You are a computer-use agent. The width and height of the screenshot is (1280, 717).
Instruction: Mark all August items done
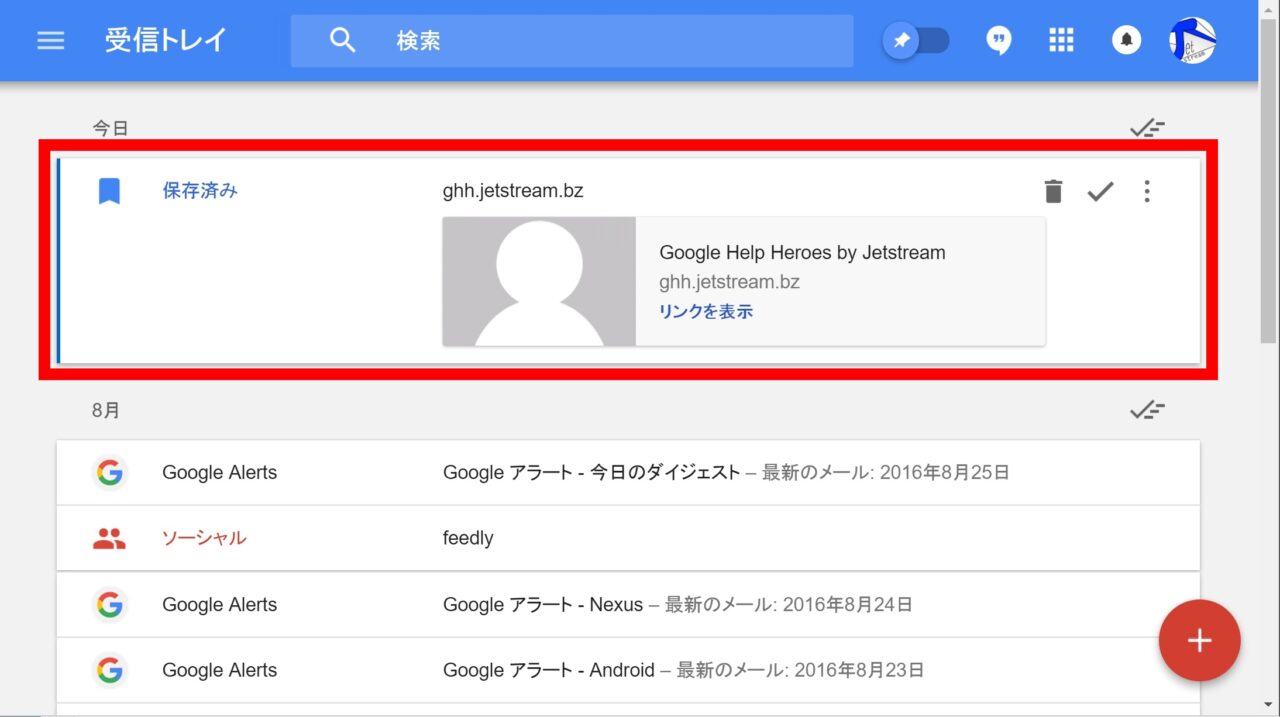click(x=1147, y=410)
